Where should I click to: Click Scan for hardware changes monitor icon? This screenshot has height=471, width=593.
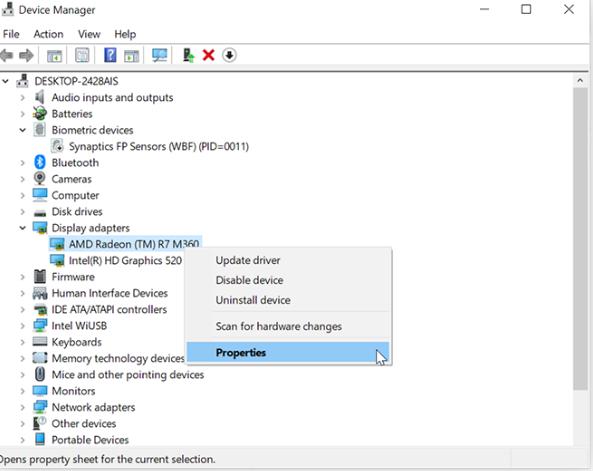coord(160,55)
